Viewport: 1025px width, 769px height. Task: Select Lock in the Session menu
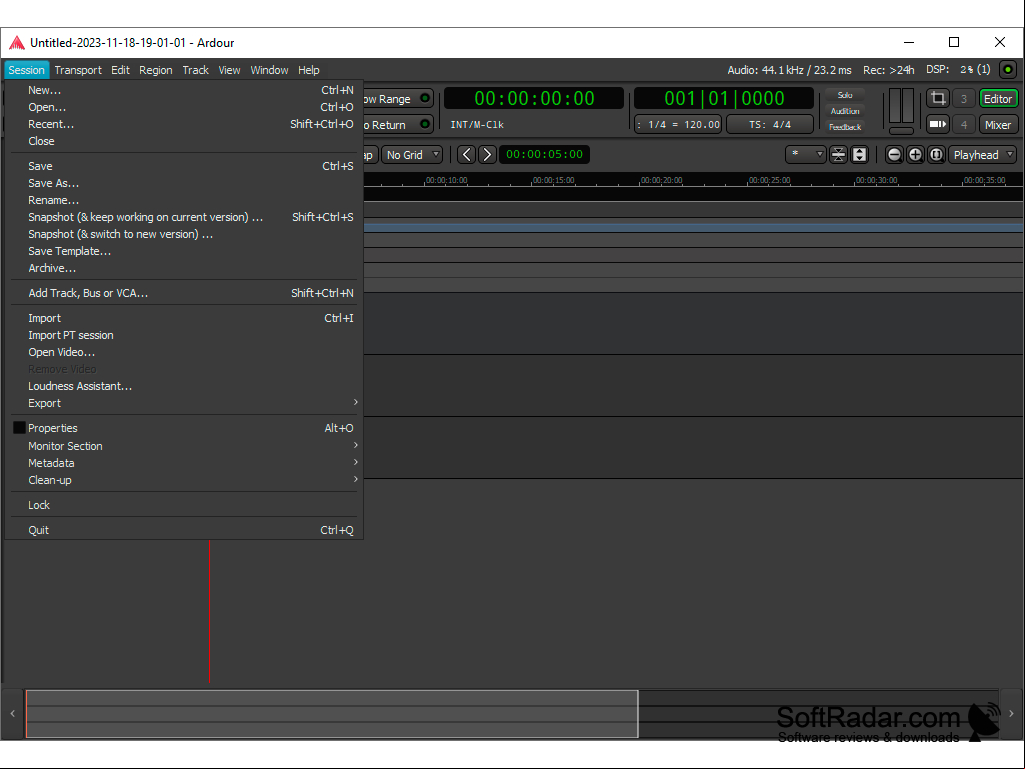[x=184, y=505]
